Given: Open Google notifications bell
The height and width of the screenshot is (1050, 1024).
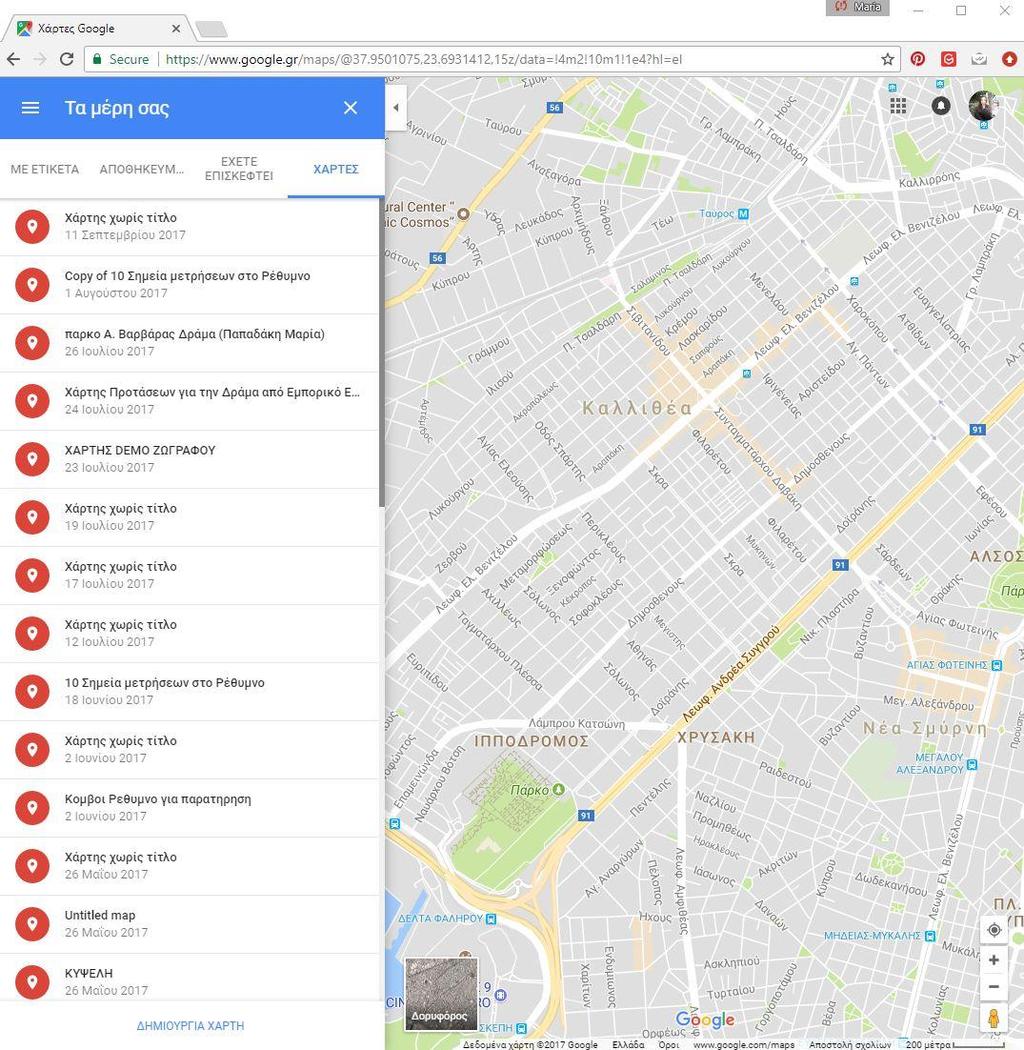Looking at the screenshot, I should pos(941,106).
